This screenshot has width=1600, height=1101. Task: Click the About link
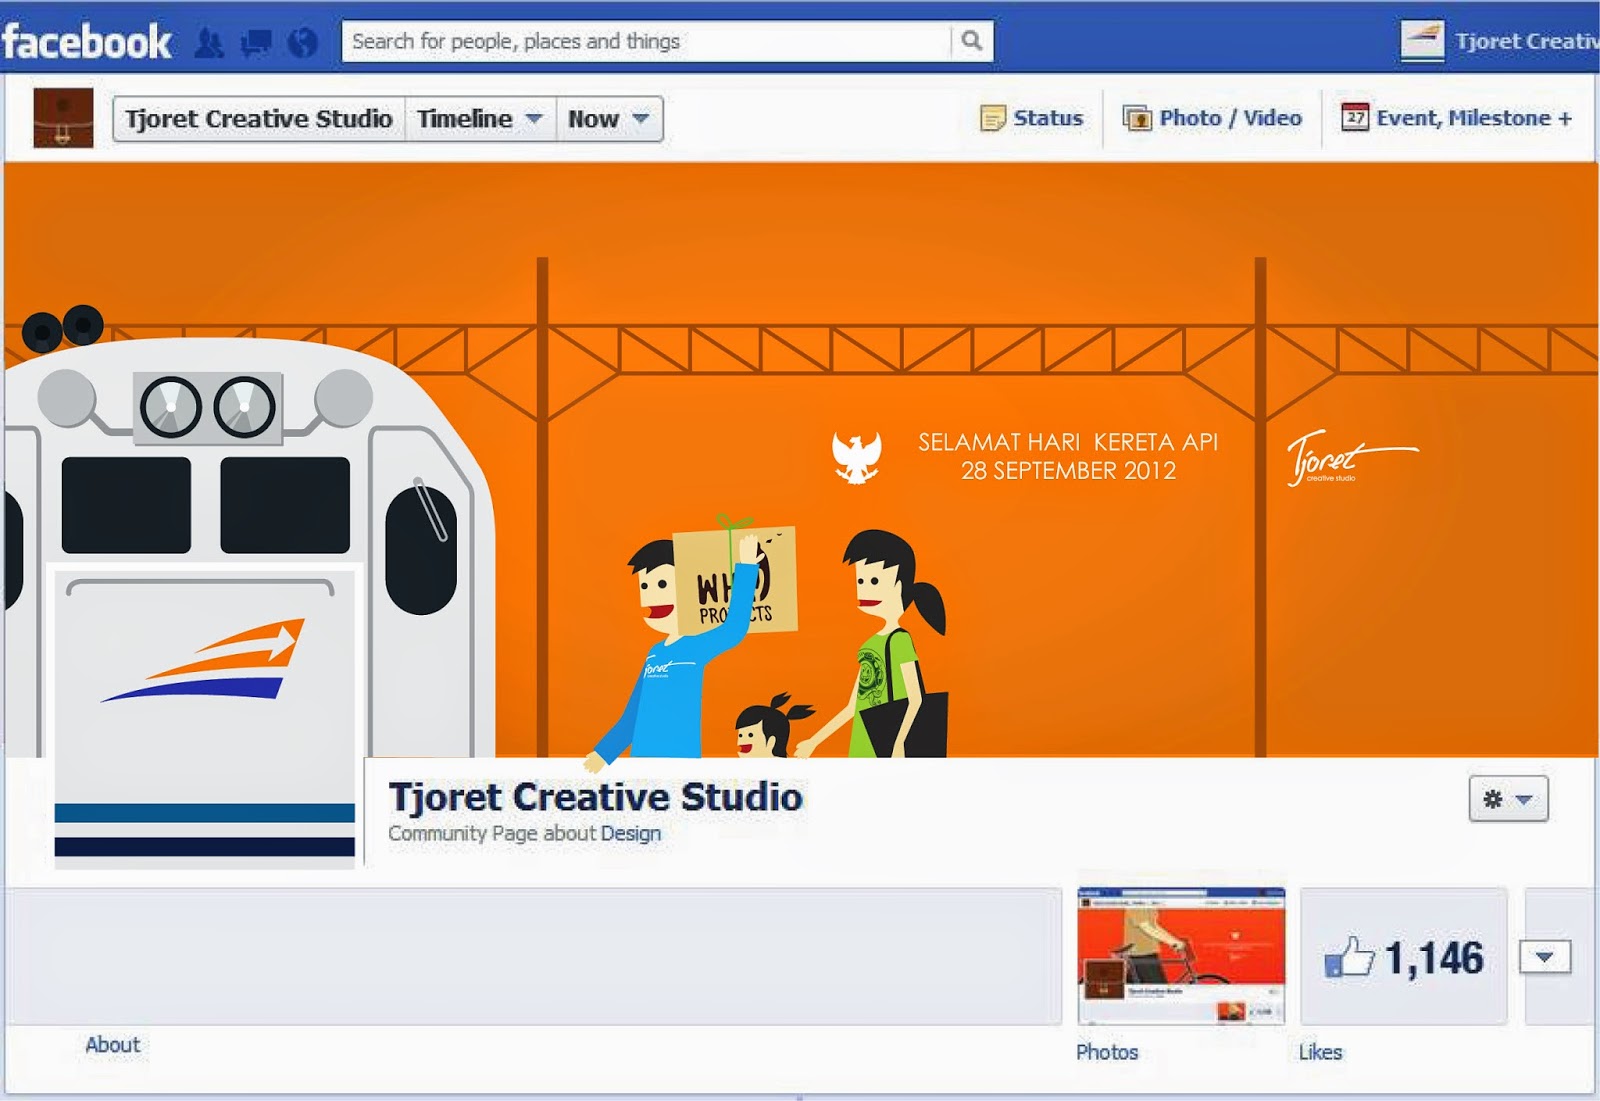[113, 1045]
